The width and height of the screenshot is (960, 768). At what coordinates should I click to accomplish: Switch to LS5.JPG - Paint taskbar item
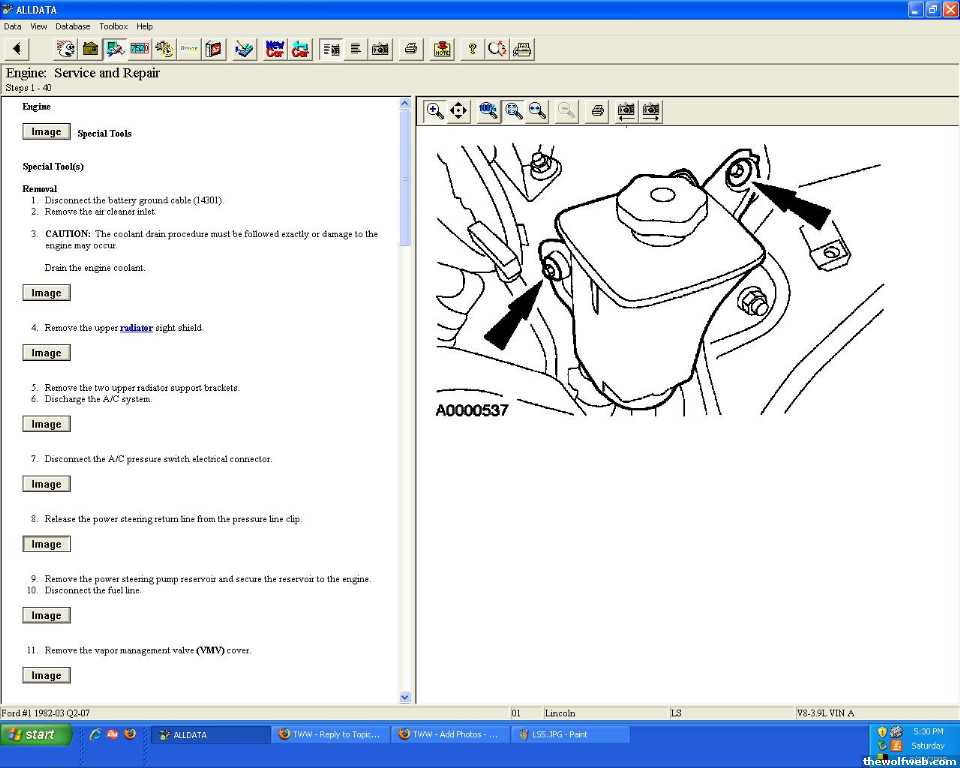point(570,734)
